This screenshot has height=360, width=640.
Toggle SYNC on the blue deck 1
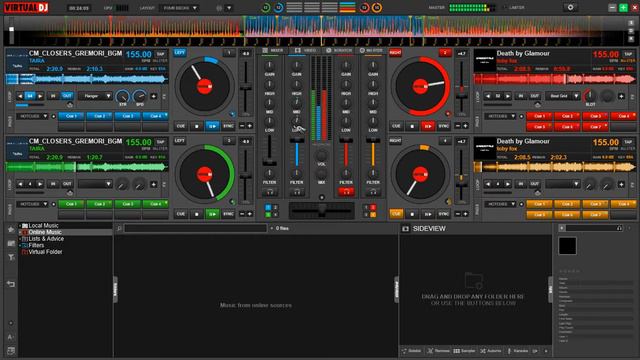coord(228,126)
